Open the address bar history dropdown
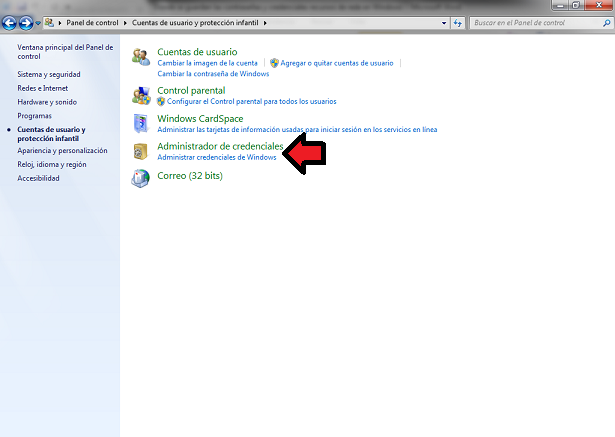Screen dimensions: 615x437 [444, 23]
